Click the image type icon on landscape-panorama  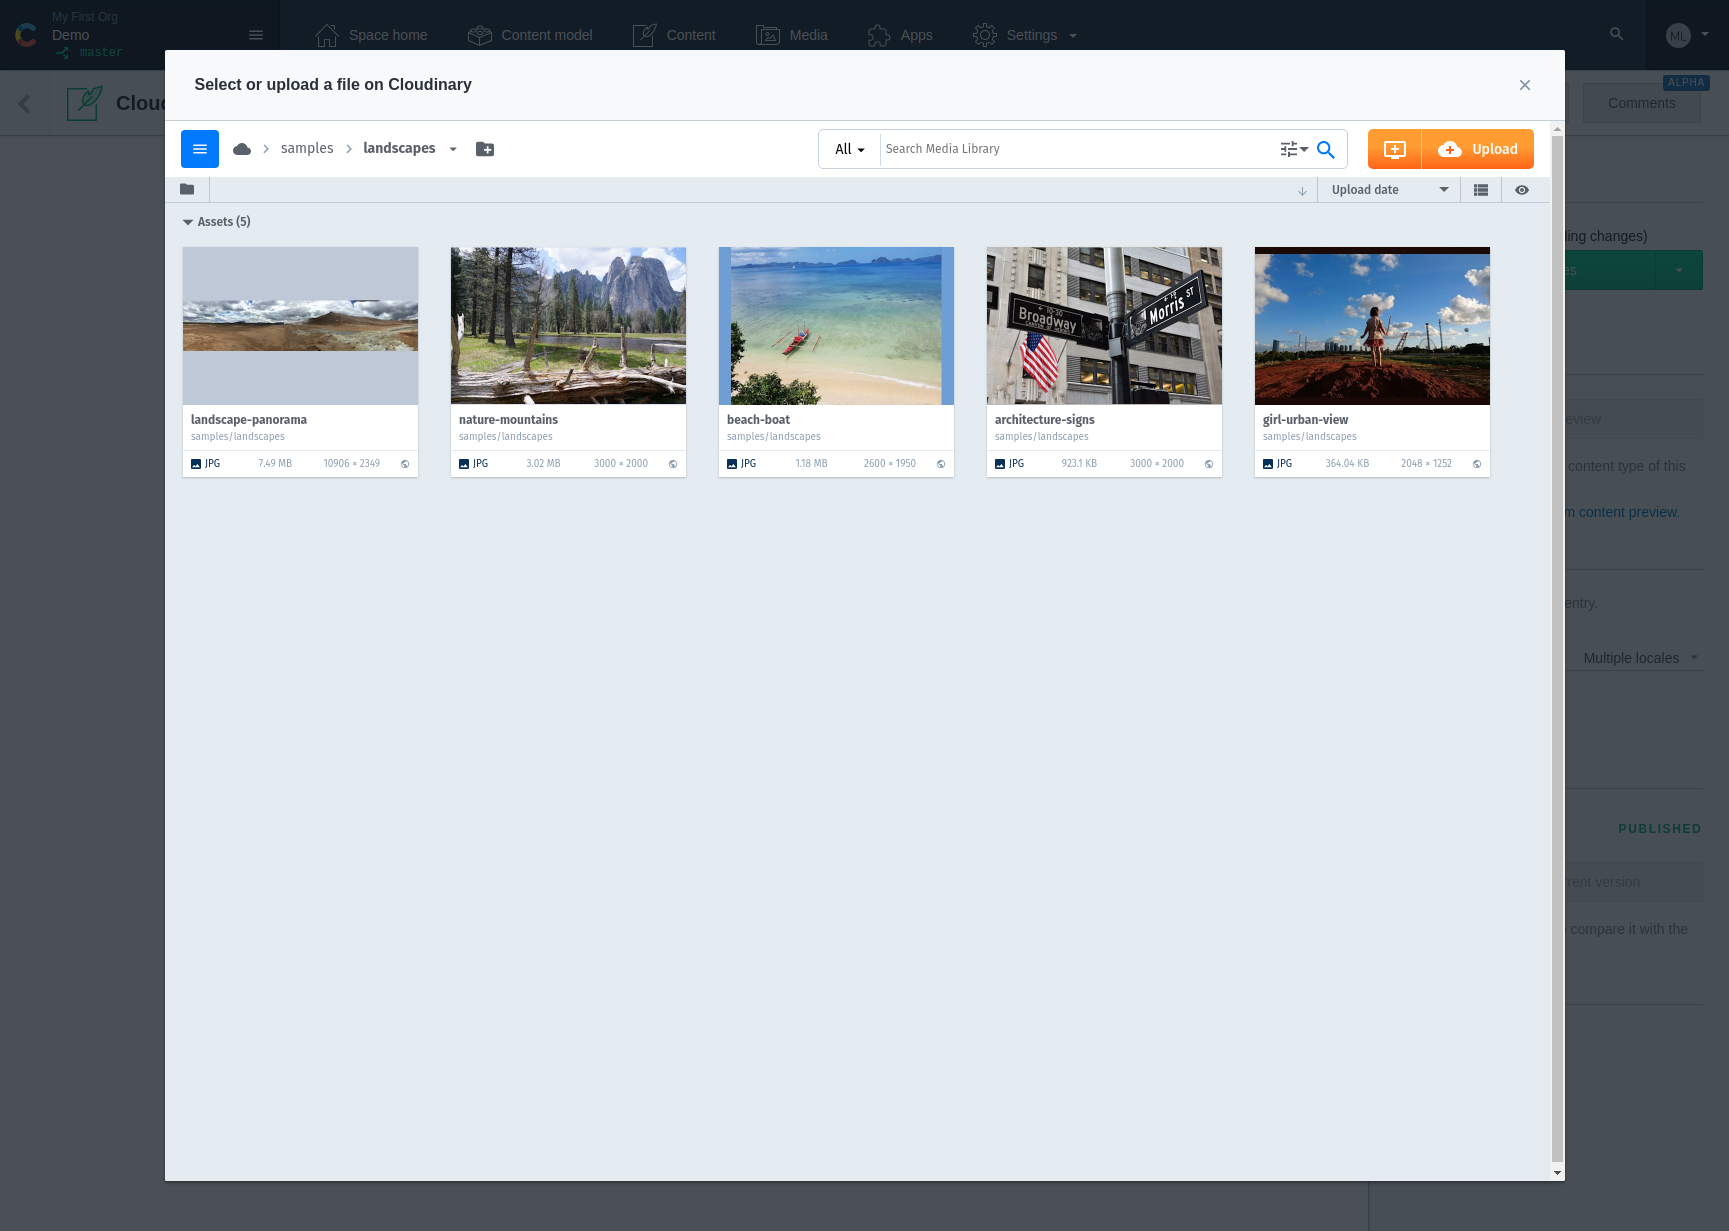pyautogui.click(x=196, y=464)
